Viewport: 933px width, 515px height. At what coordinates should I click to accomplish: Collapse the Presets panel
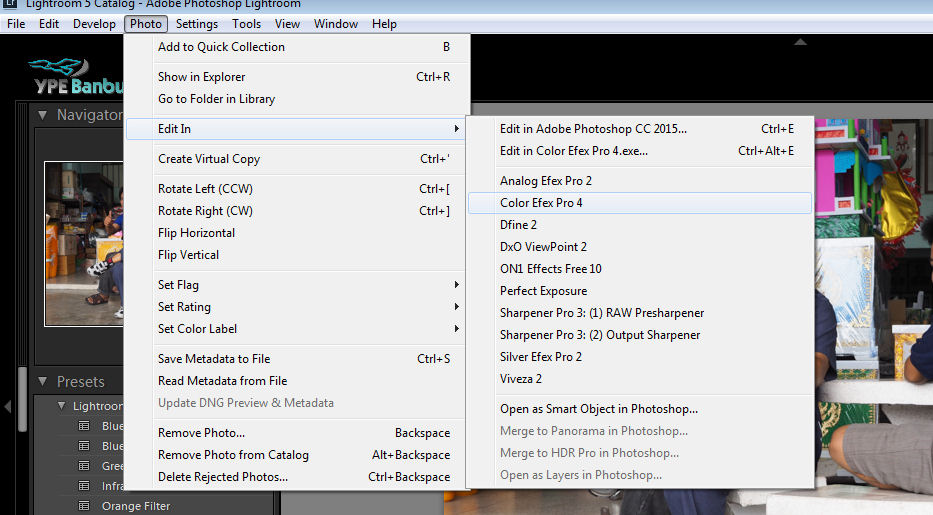[x=43, y=382]
